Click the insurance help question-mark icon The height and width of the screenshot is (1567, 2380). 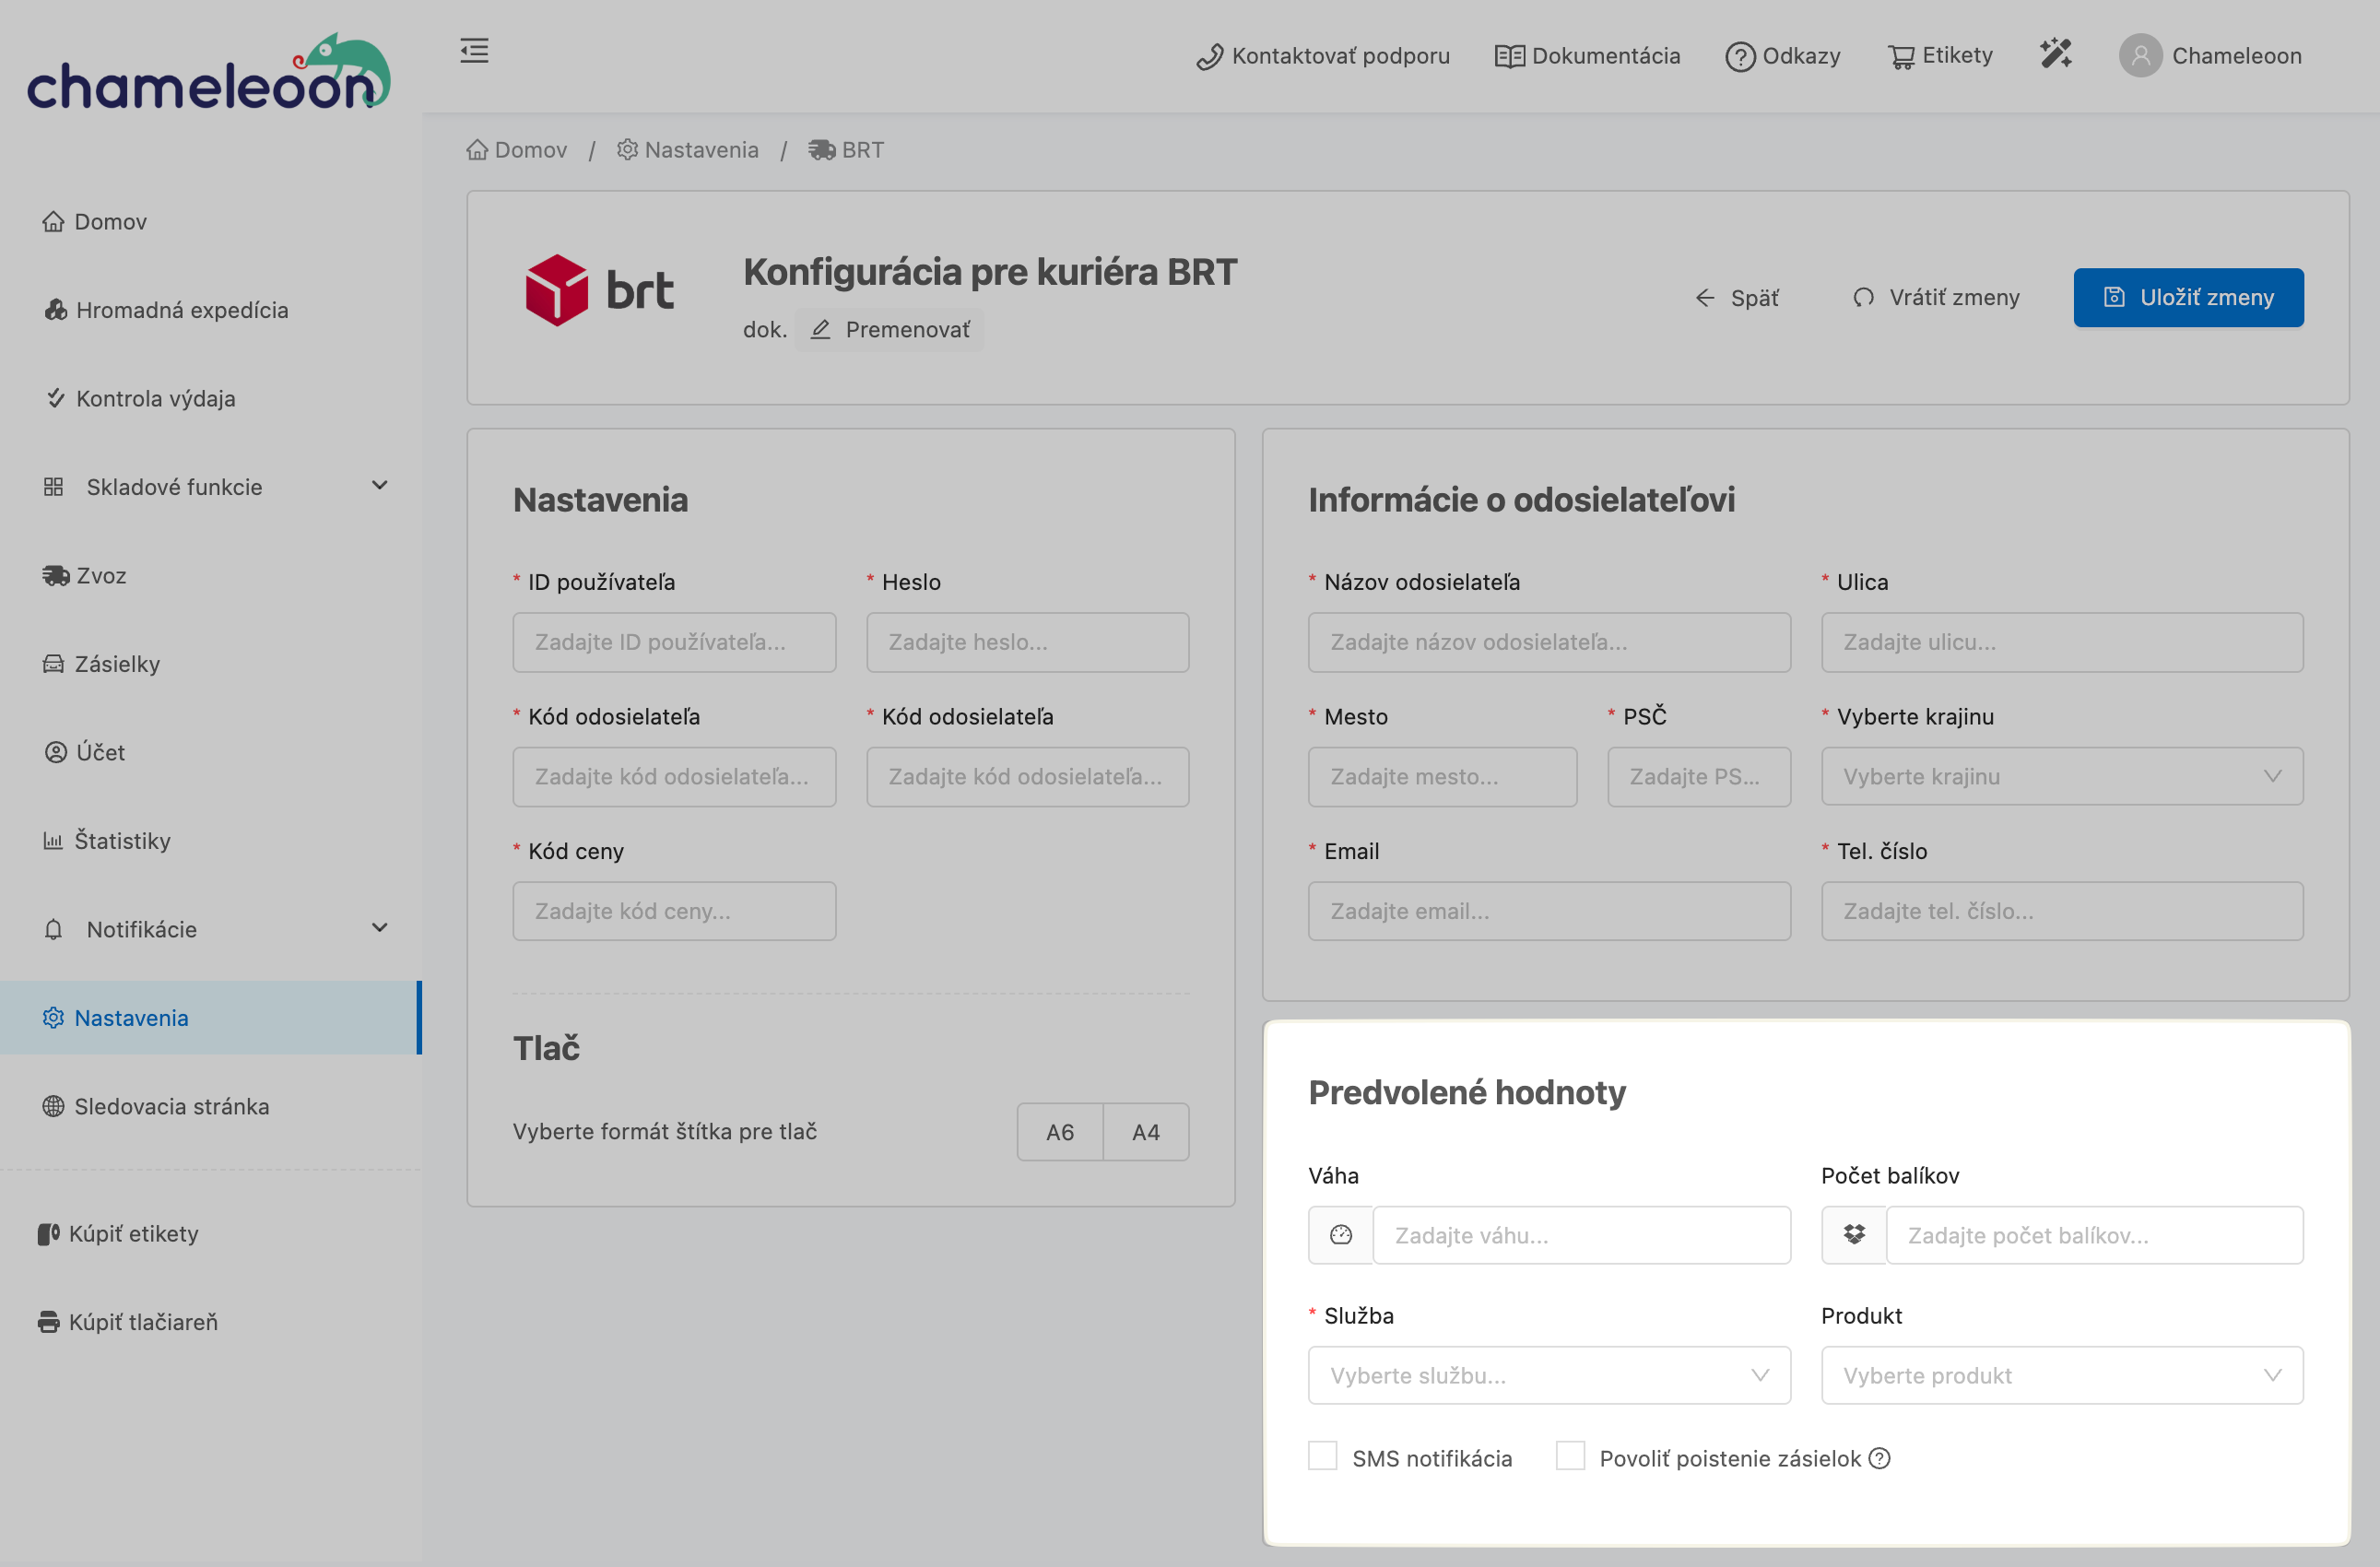(1880, 1458)
